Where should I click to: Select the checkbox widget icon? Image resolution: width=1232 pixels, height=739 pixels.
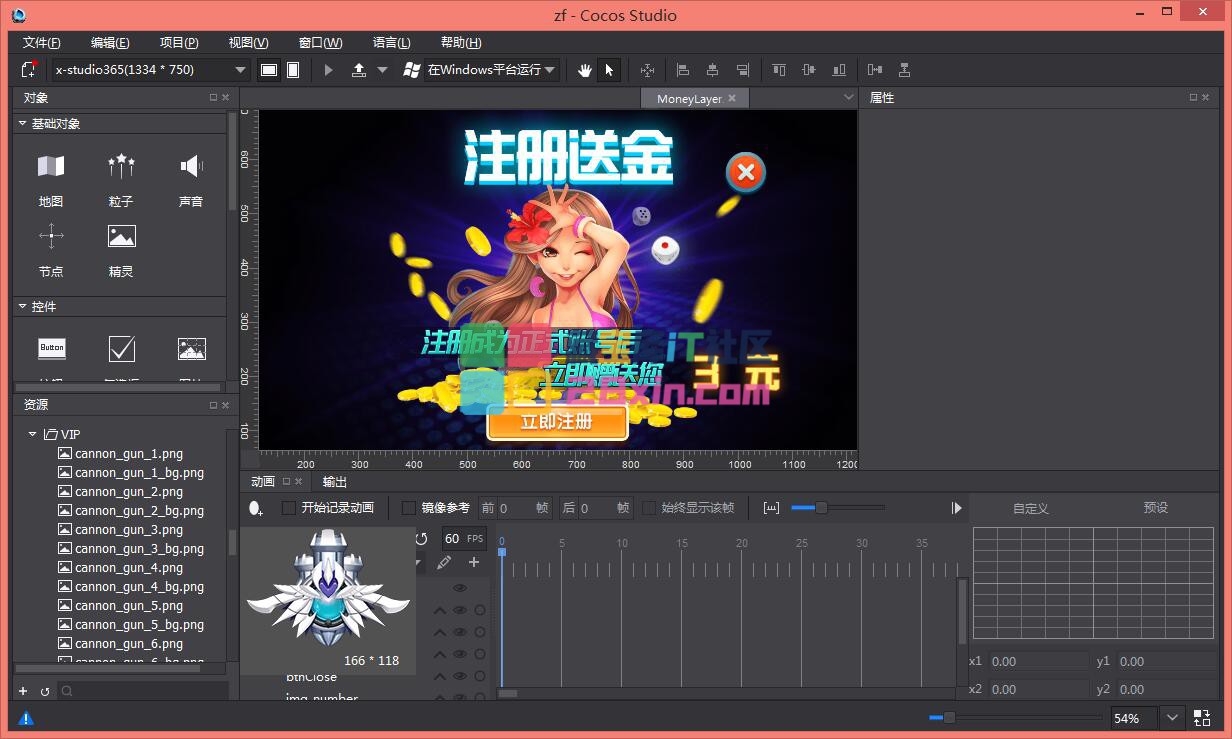click(122, 348)
